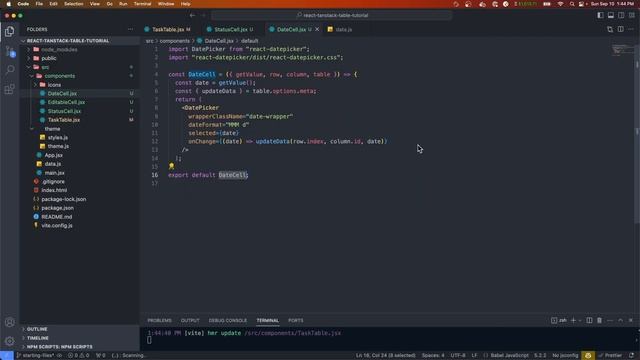Change indentation via Spaces: 4
Image resolution: width=640 pixels, height=360 pixels.
click(x=433, y=356)
